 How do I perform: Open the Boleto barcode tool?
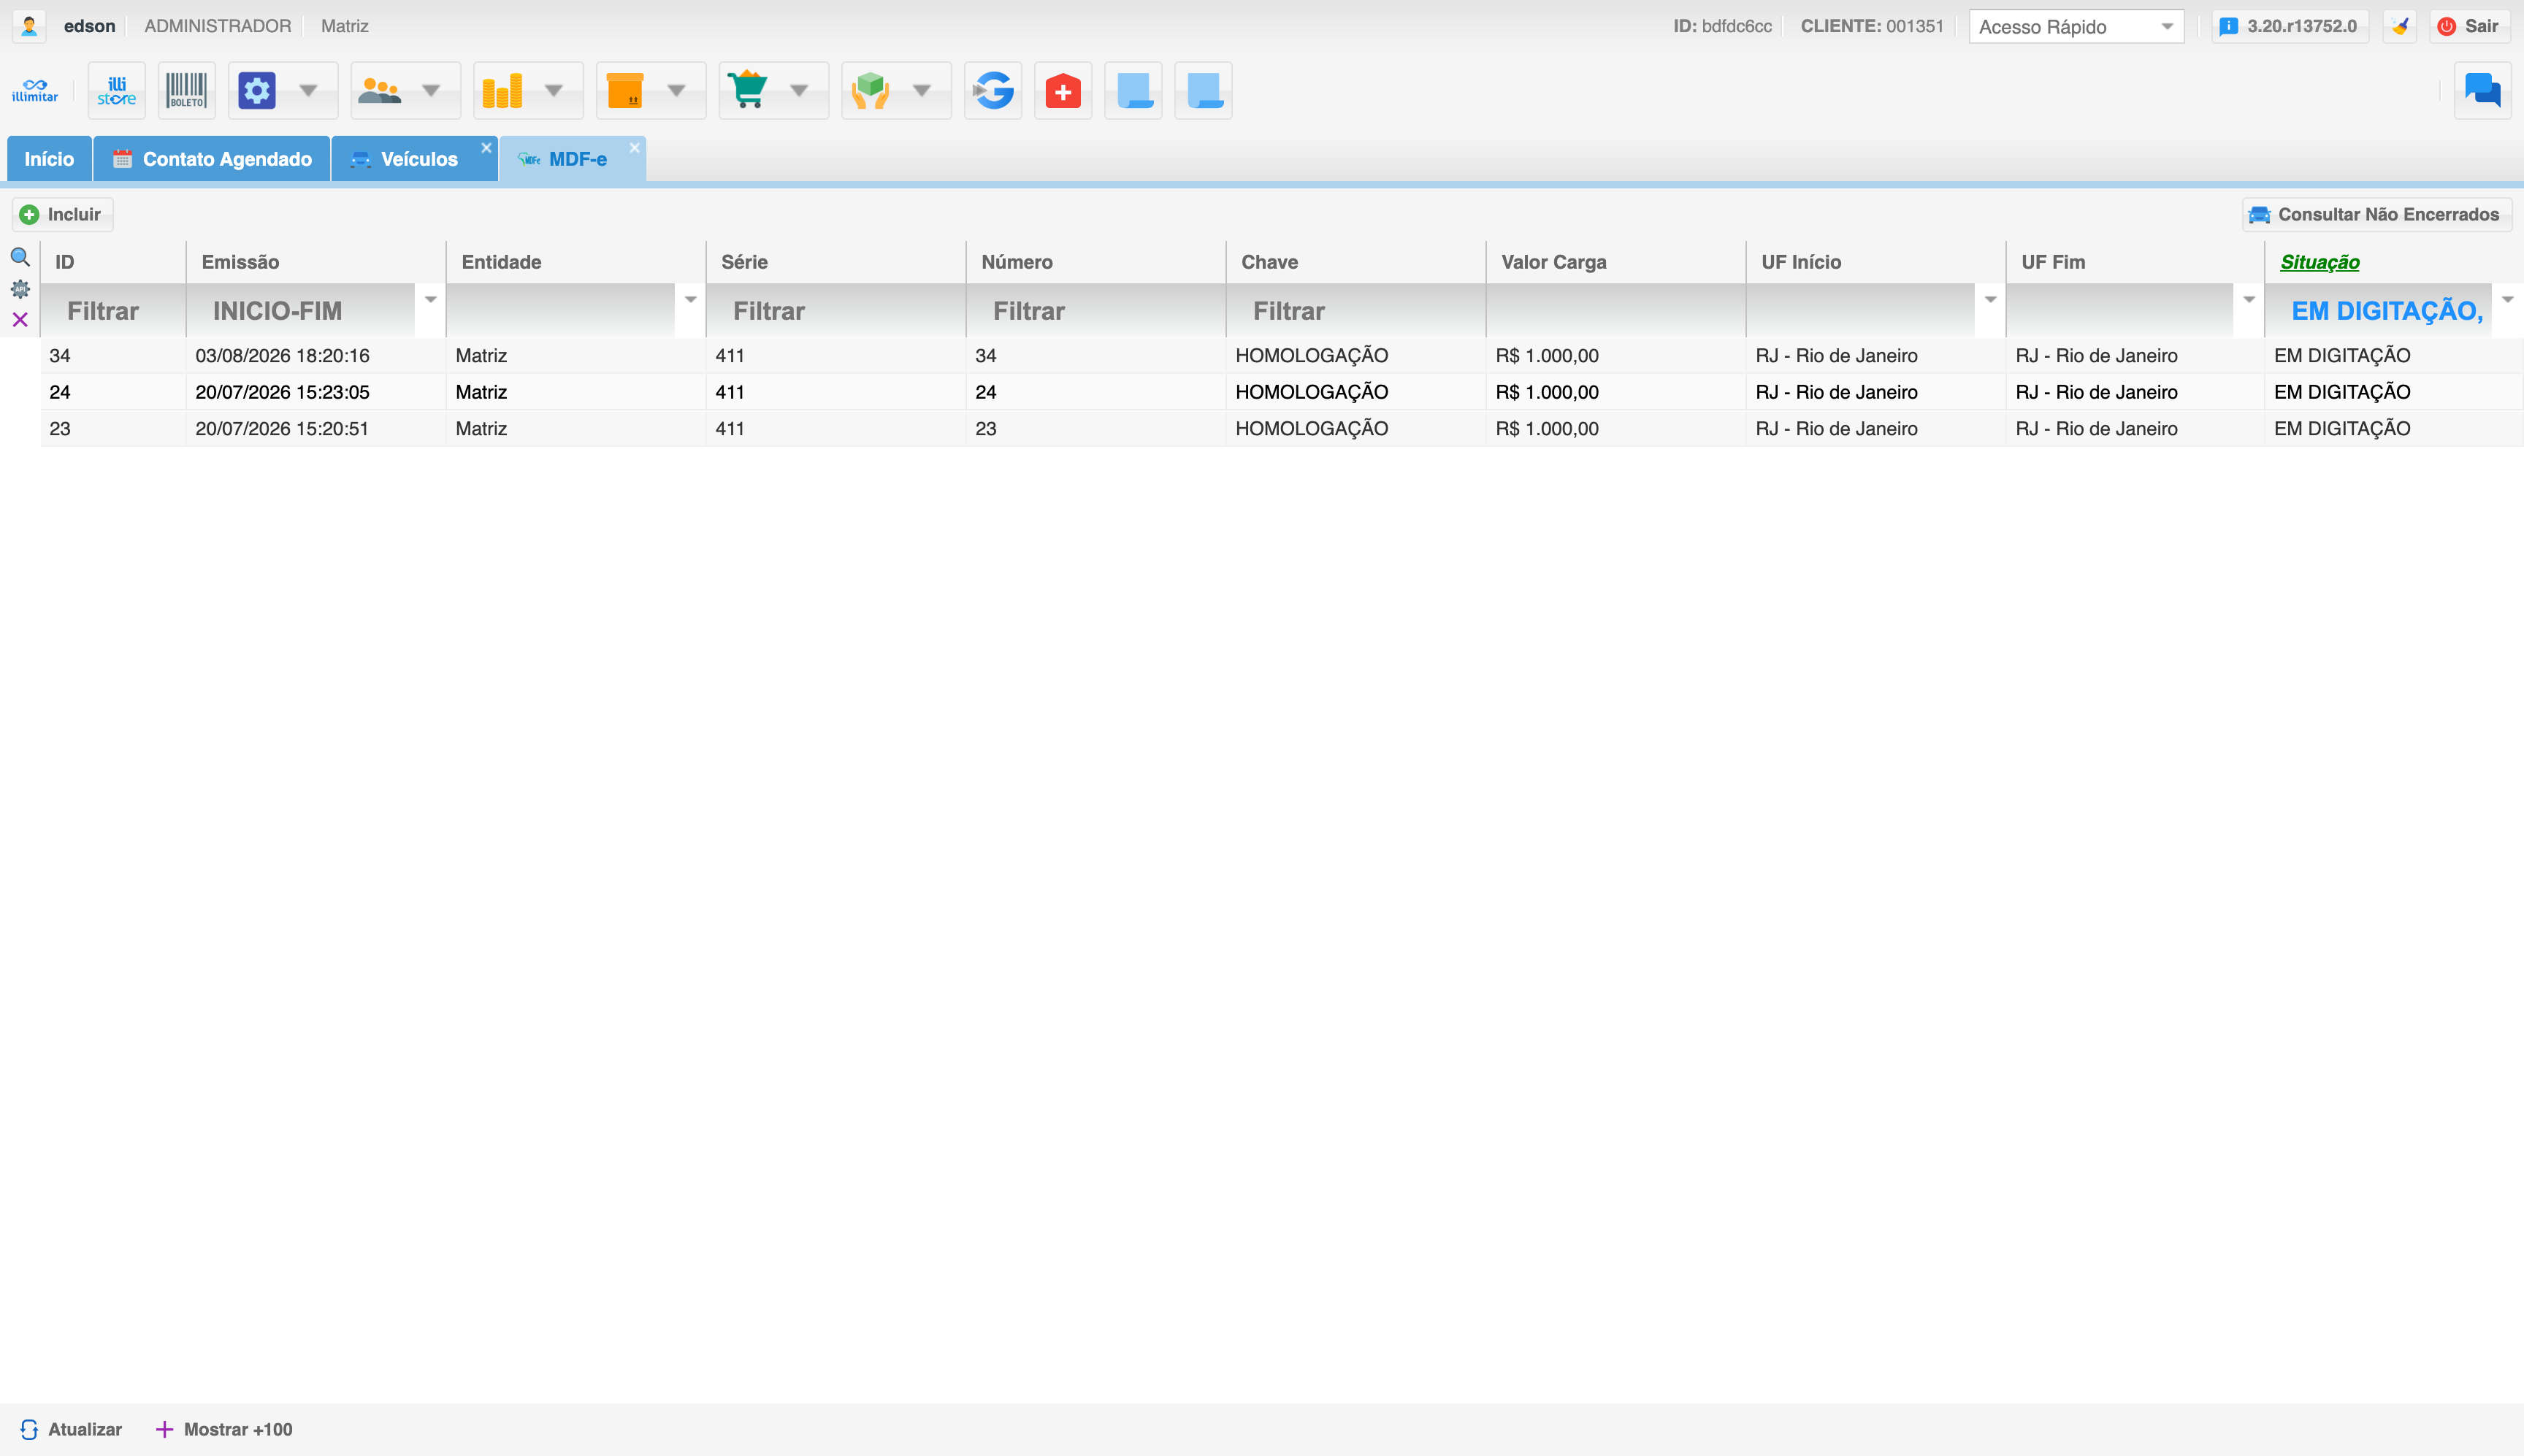point(187,91)
